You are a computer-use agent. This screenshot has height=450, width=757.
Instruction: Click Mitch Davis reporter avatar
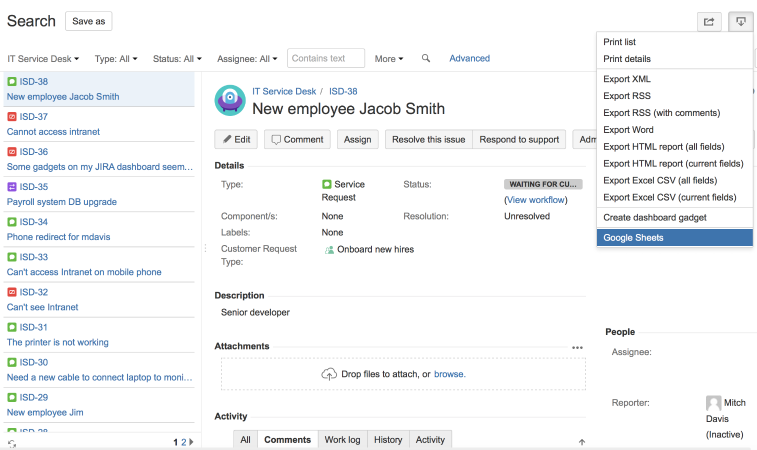click(x=714, y=403)
